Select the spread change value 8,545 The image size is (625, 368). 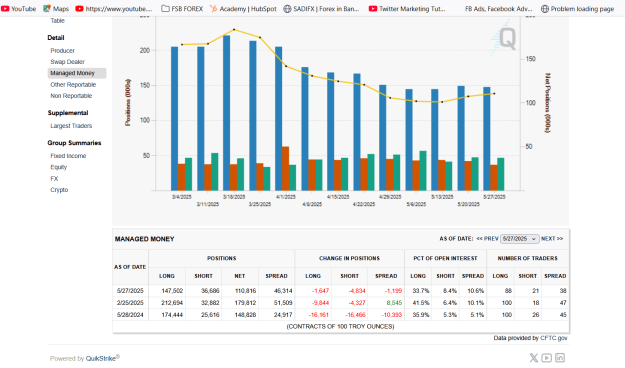point(394,303)
